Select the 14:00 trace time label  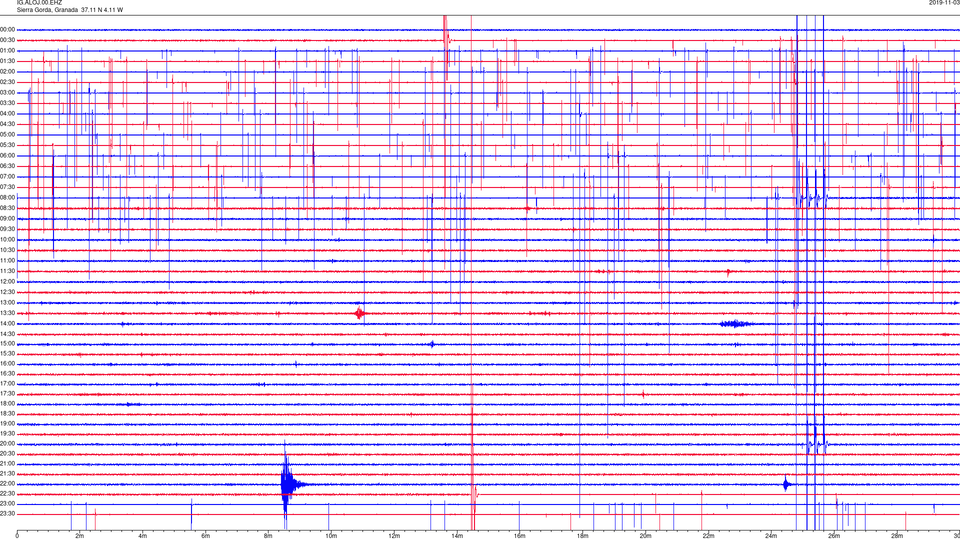(x=8, y=323)
